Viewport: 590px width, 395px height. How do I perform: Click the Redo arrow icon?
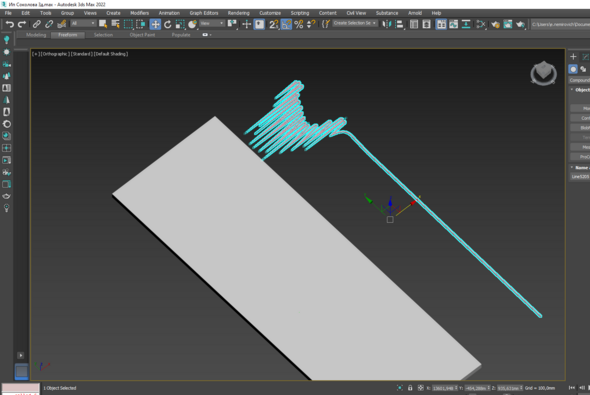(22, 24)
